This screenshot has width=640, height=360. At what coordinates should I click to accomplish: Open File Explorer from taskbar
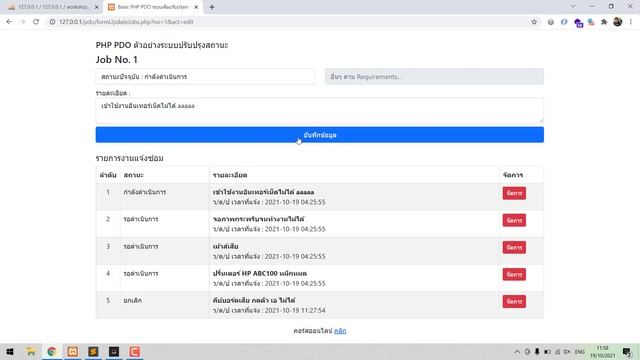31,352
